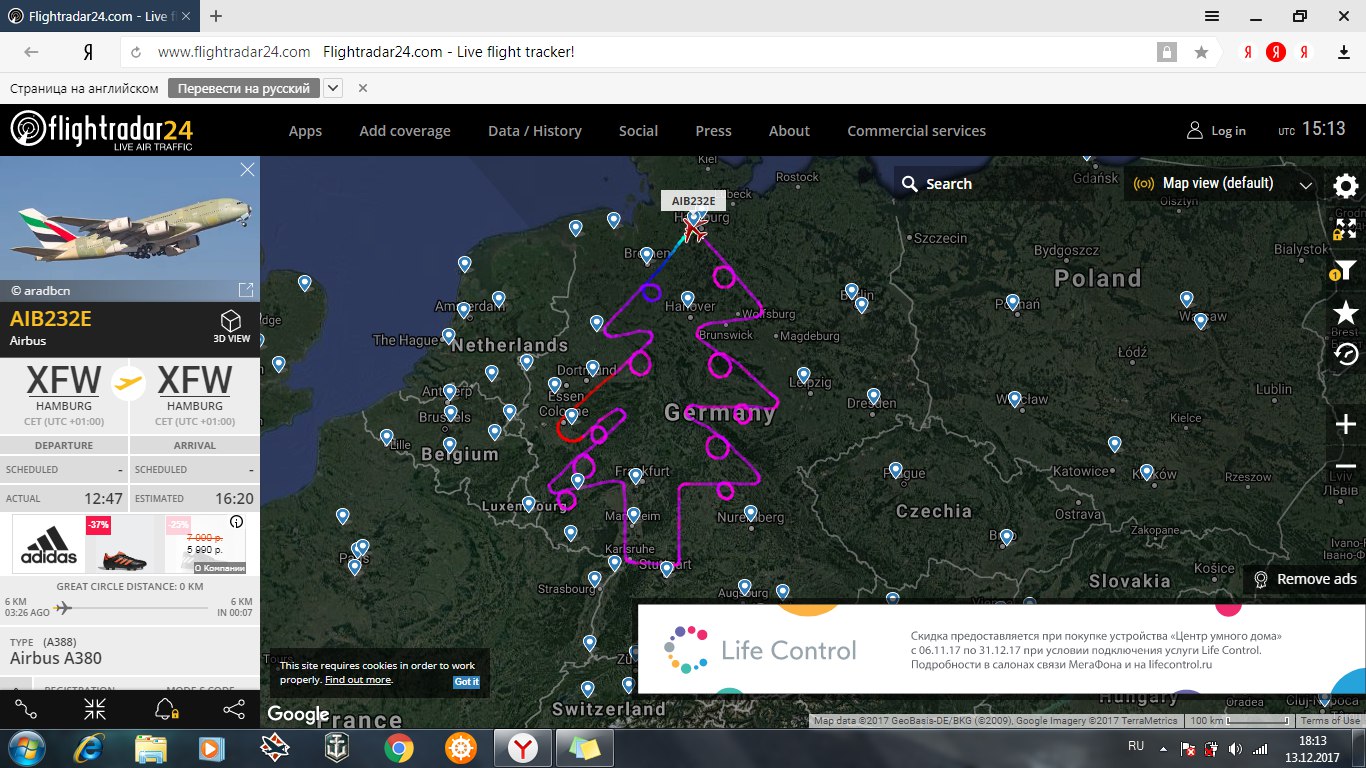The image size is (1366, 768).
Task: Dismiss the translation bar
Action: click(x=363, y=88)
